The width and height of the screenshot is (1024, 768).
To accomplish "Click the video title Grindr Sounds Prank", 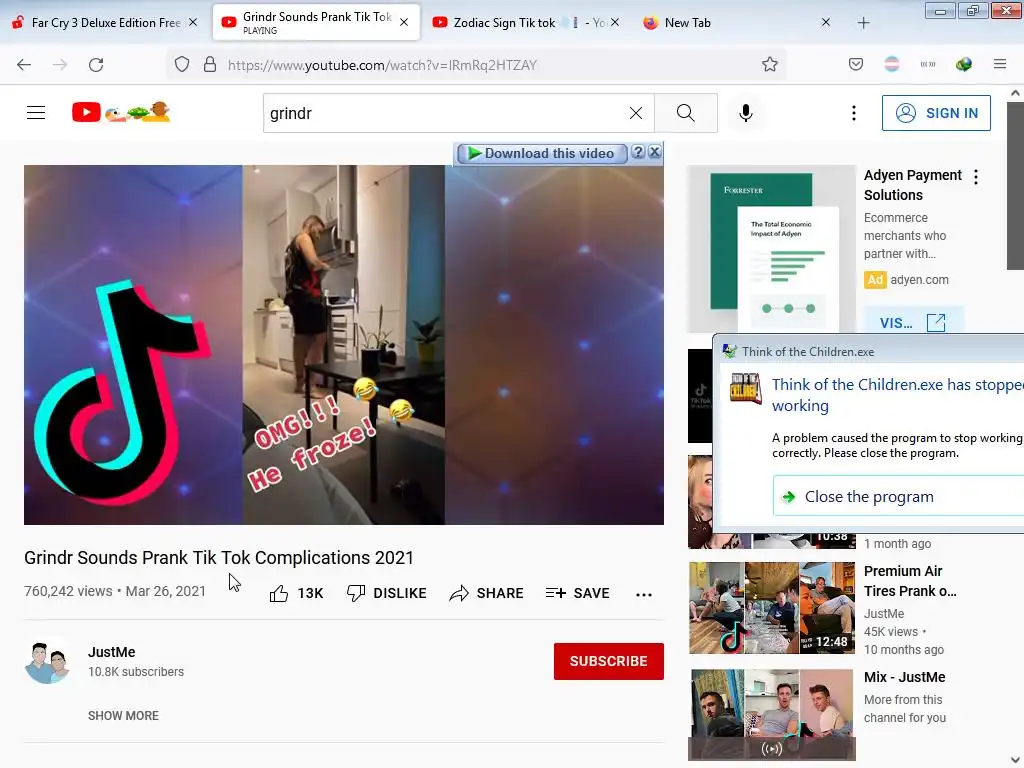I will coord(219,558).
